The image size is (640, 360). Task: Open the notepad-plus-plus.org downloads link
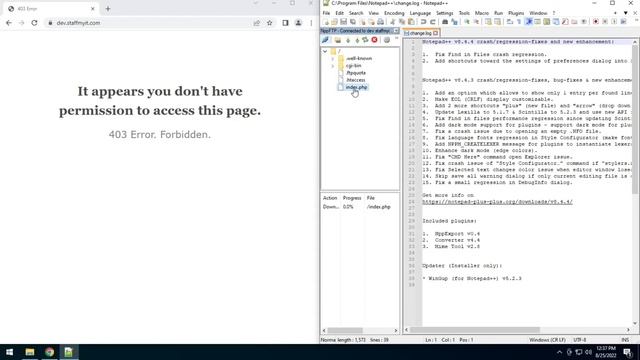click(x=497, y=202)
